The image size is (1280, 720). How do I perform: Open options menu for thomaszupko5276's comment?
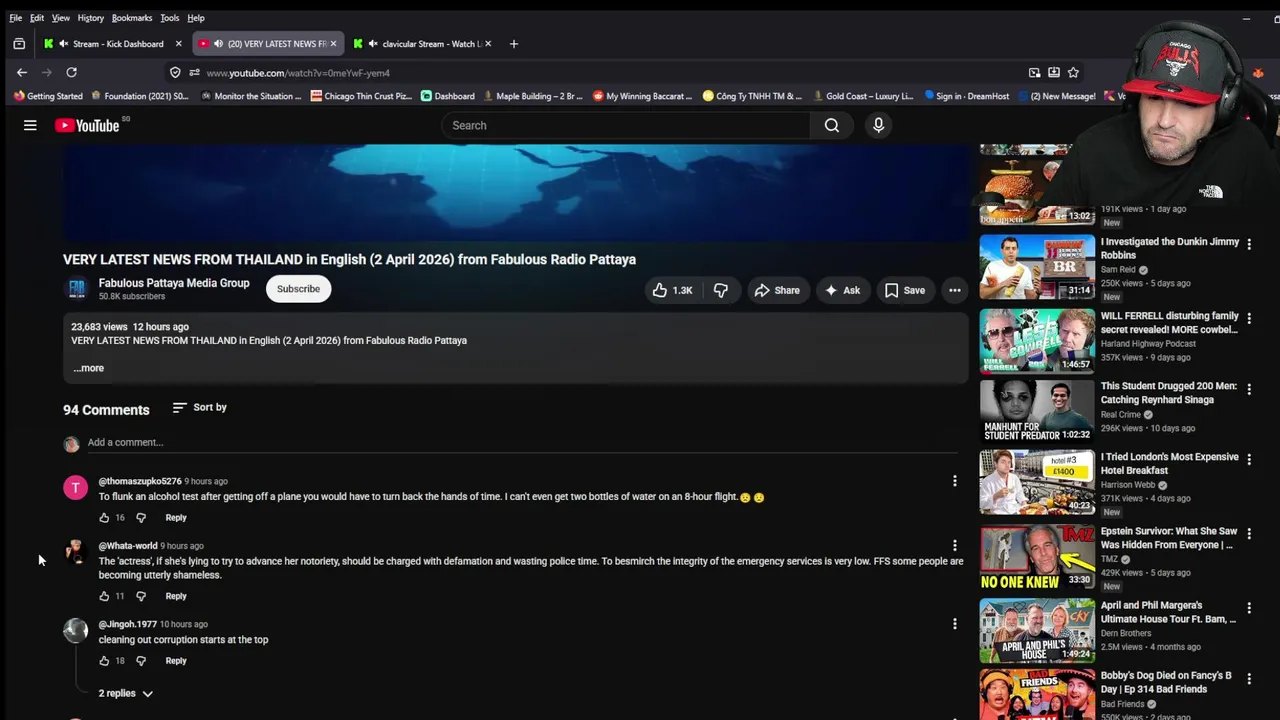pos(955,481)
